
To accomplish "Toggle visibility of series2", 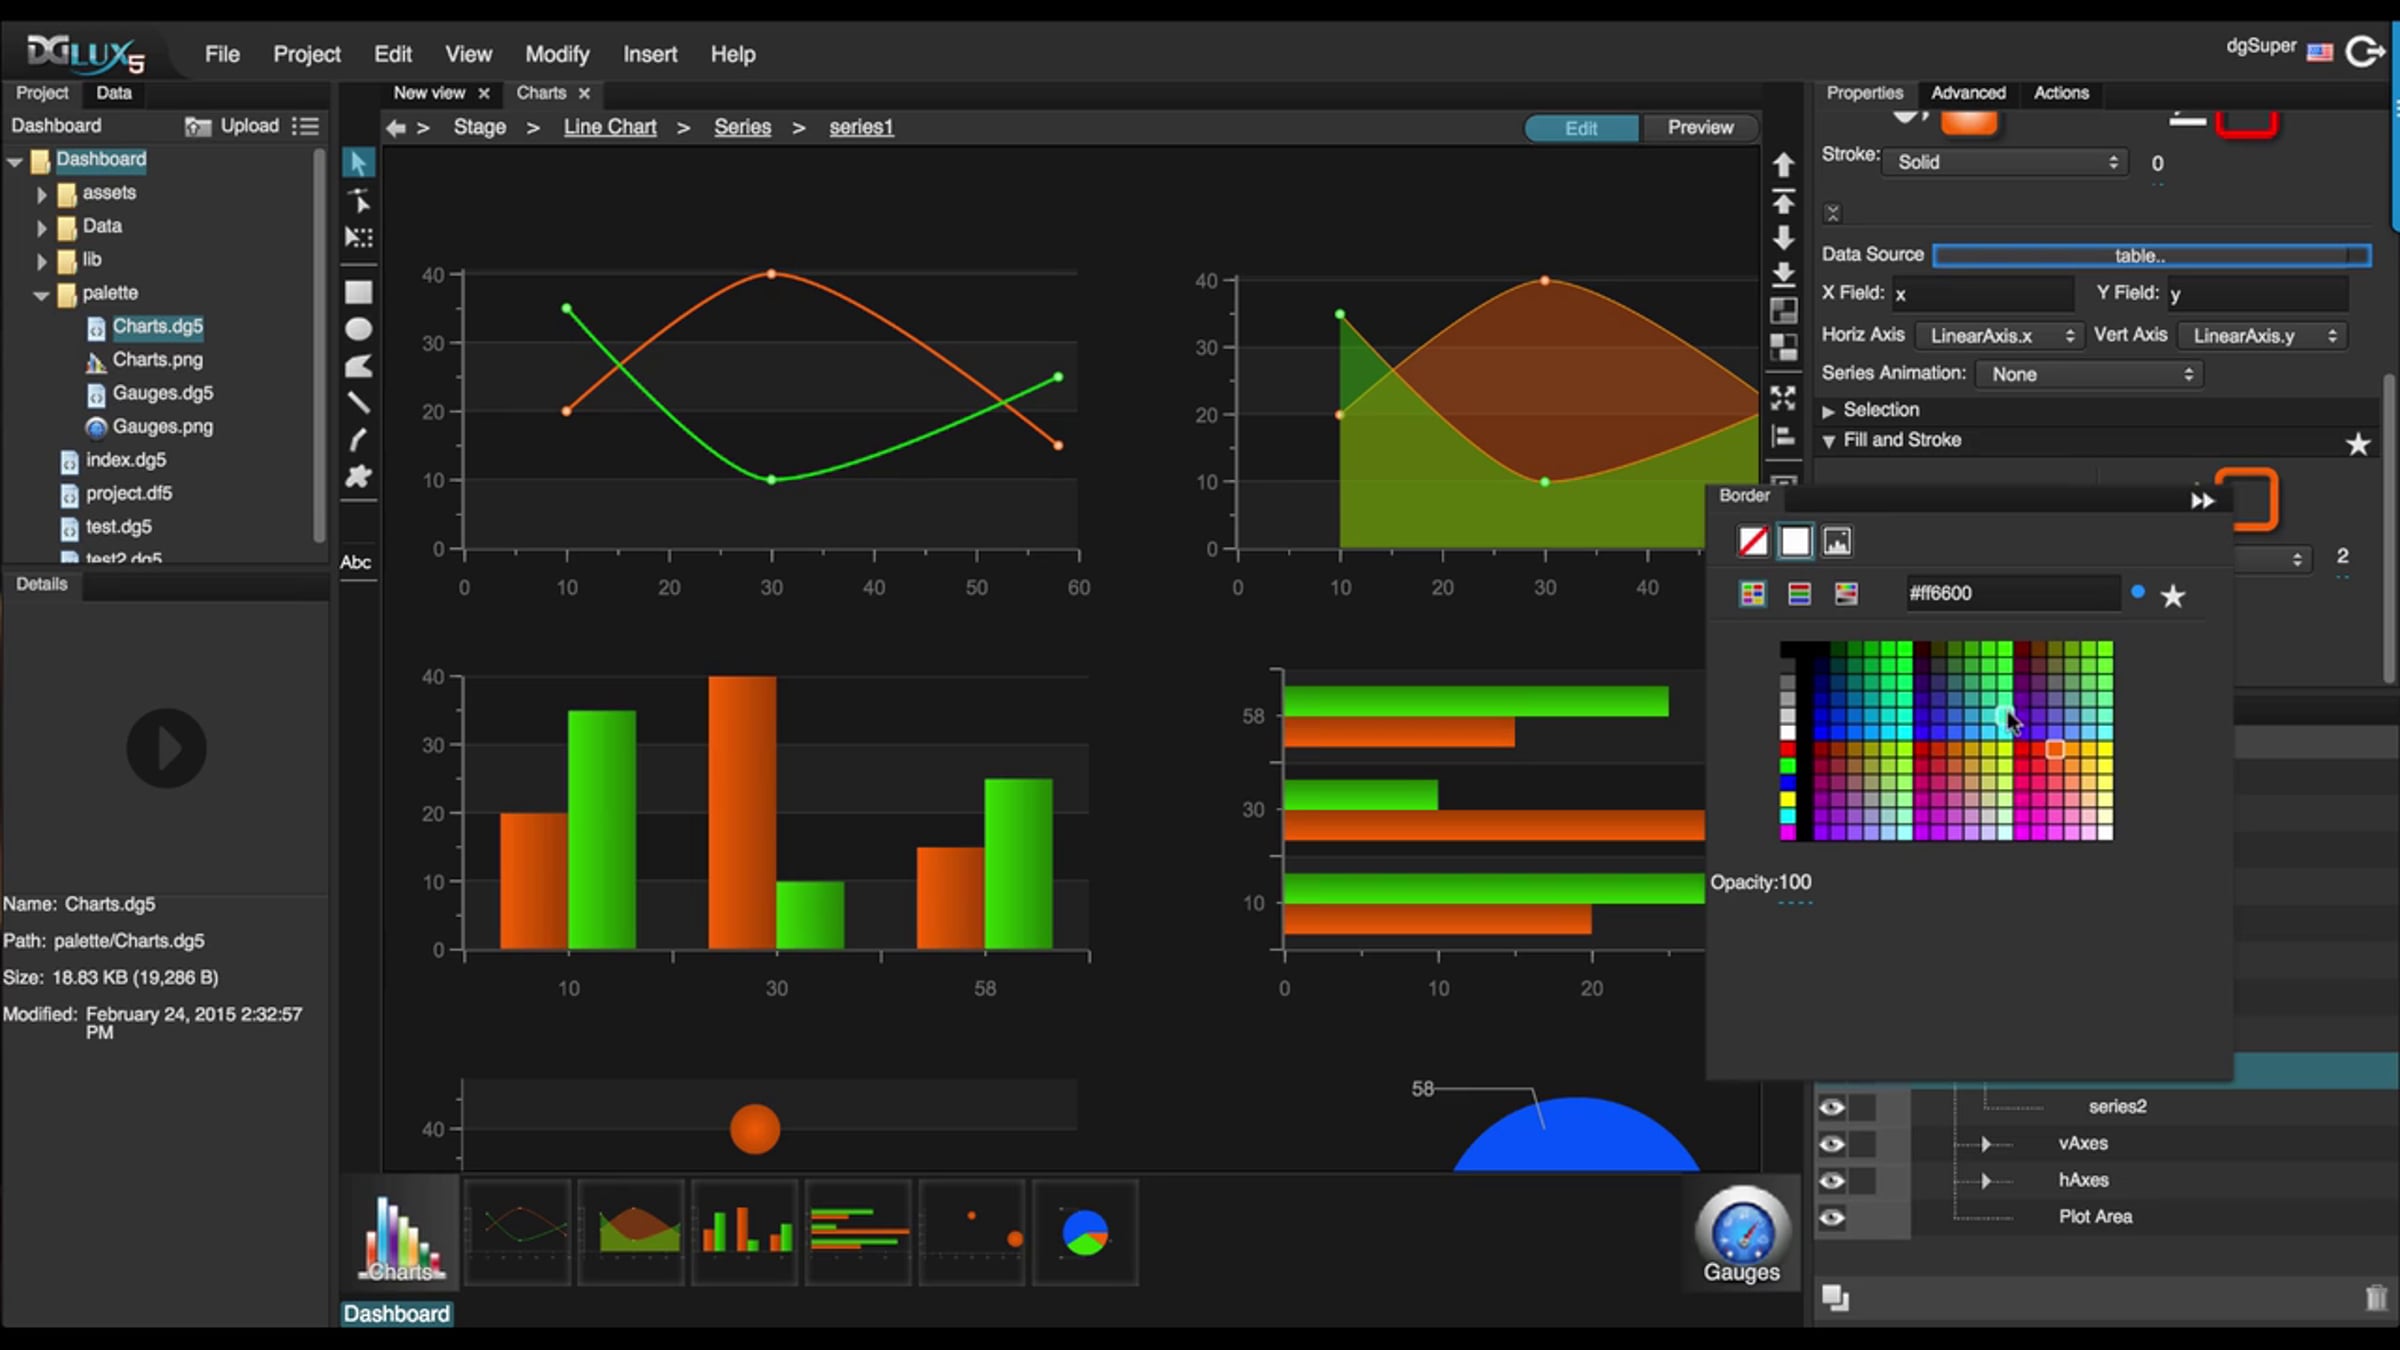I will click(x=1832, y=1107).
